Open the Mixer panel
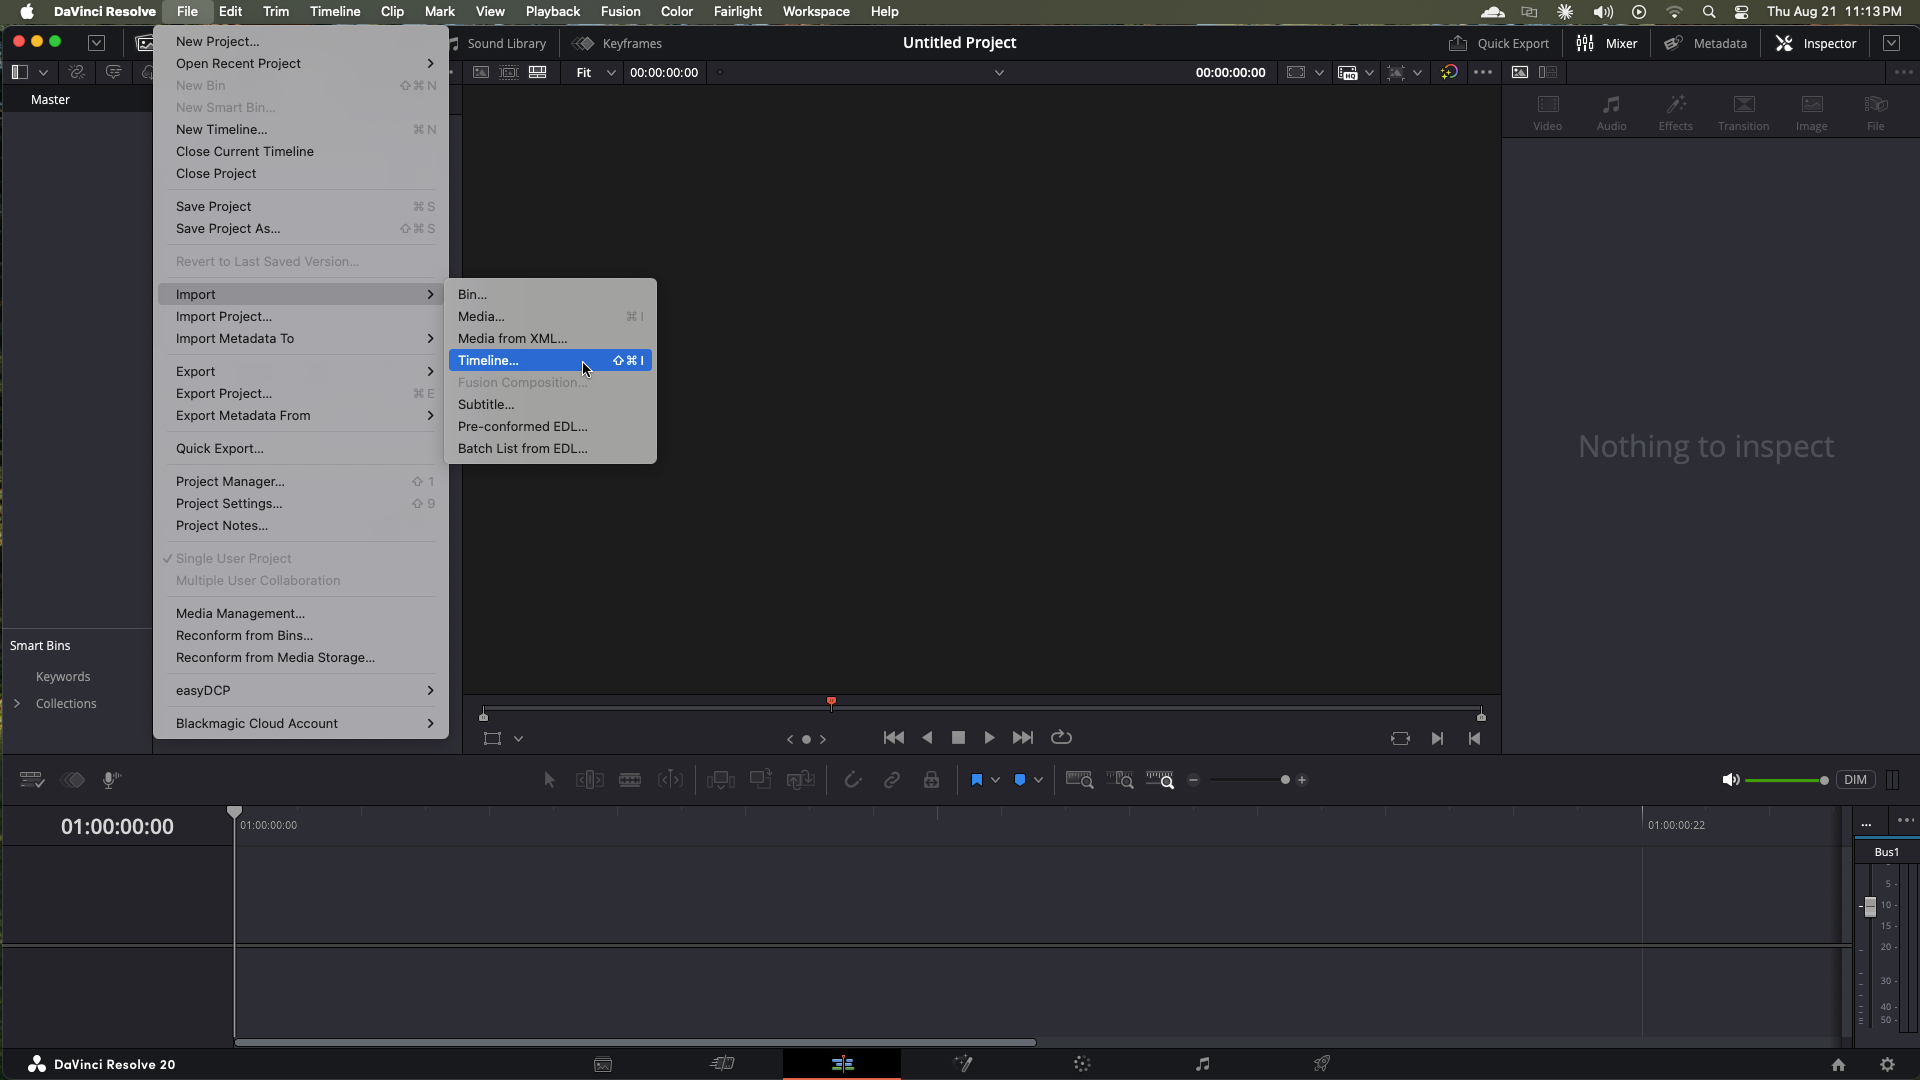Image resolution: width=1920 pixels, height=1080 pixels. [1607, 43]
